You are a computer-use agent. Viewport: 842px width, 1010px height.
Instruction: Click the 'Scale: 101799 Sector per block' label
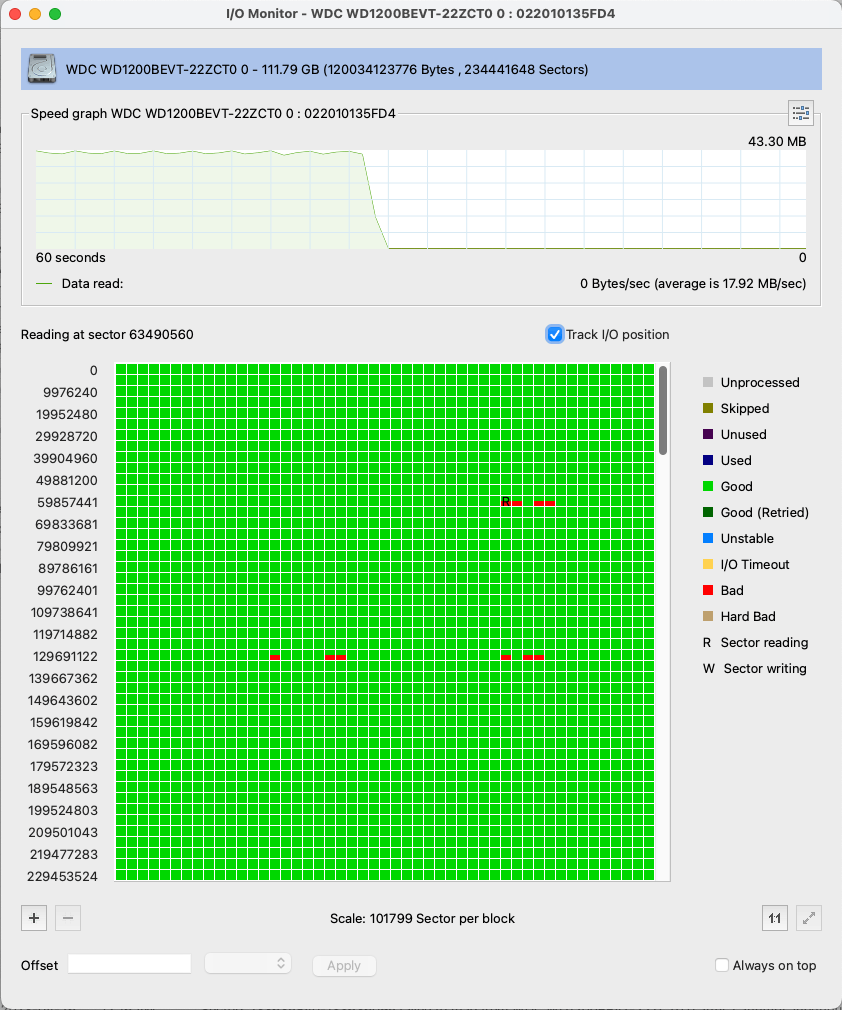point(422,919)
